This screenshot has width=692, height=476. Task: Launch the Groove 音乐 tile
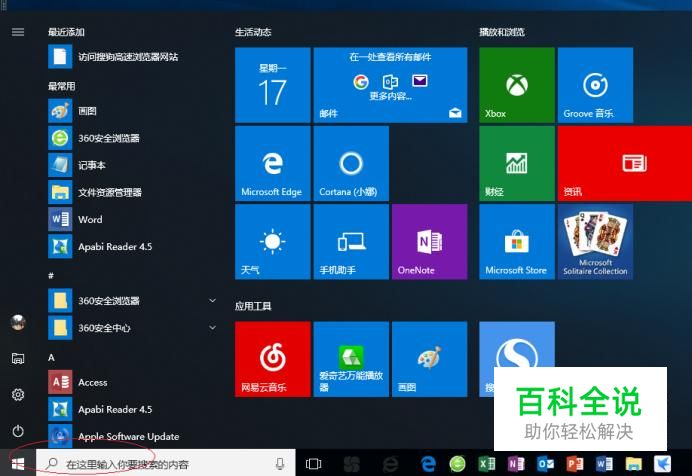595,85
